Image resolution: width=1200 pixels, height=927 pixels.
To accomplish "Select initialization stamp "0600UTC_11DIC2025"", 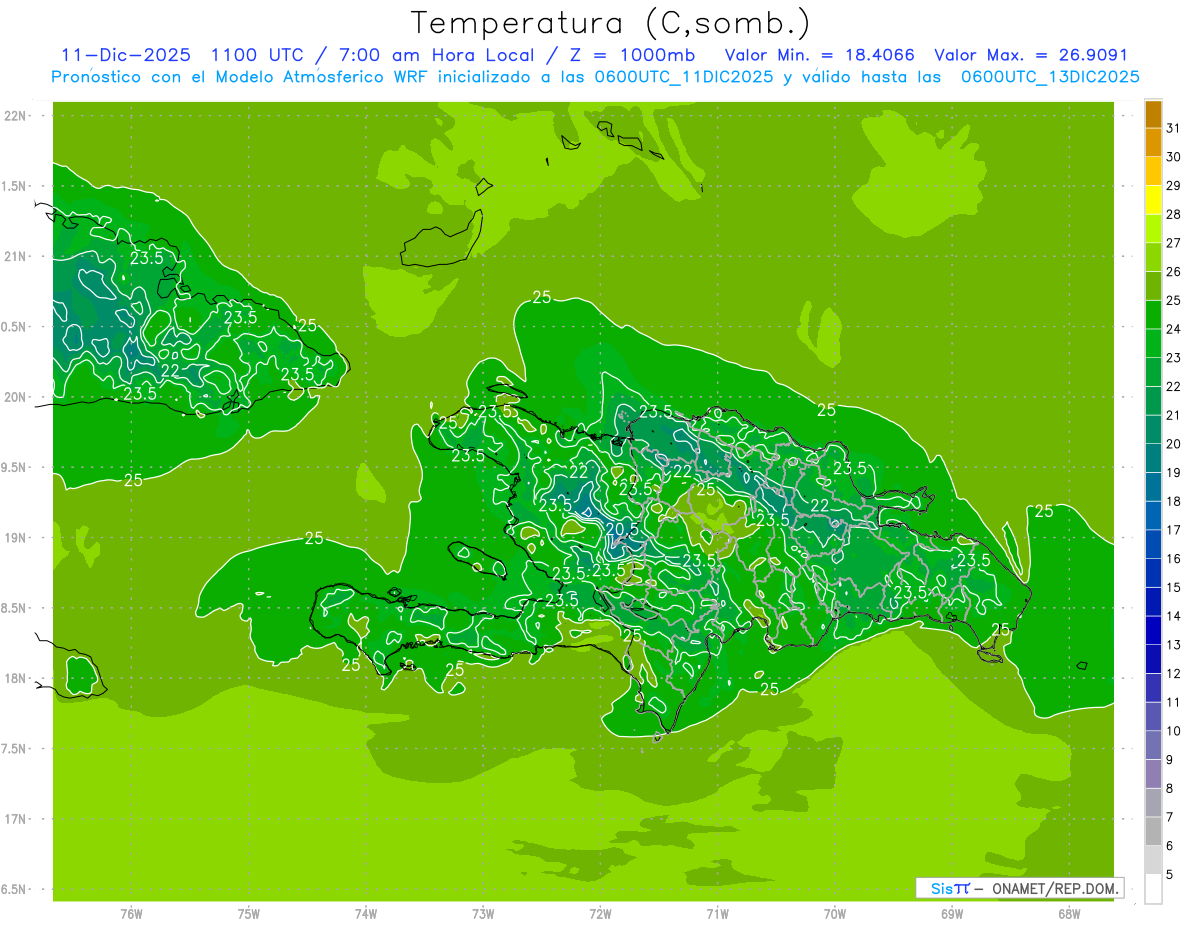I will tap(681, 77).
